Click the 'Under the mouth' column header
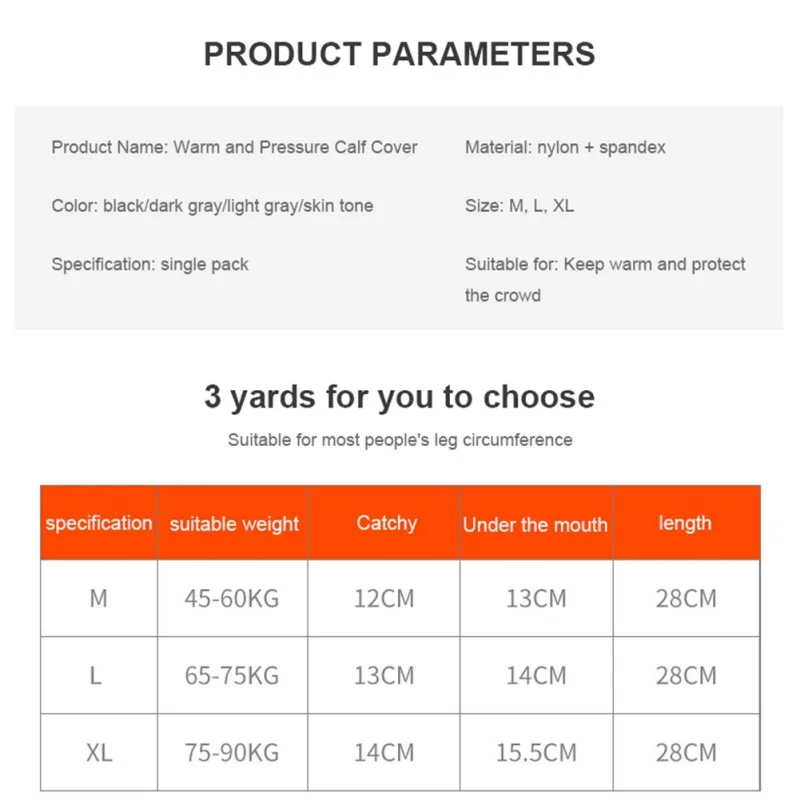Screen dimensions: 800x800 pyautogui.click(x=535, y=524)
